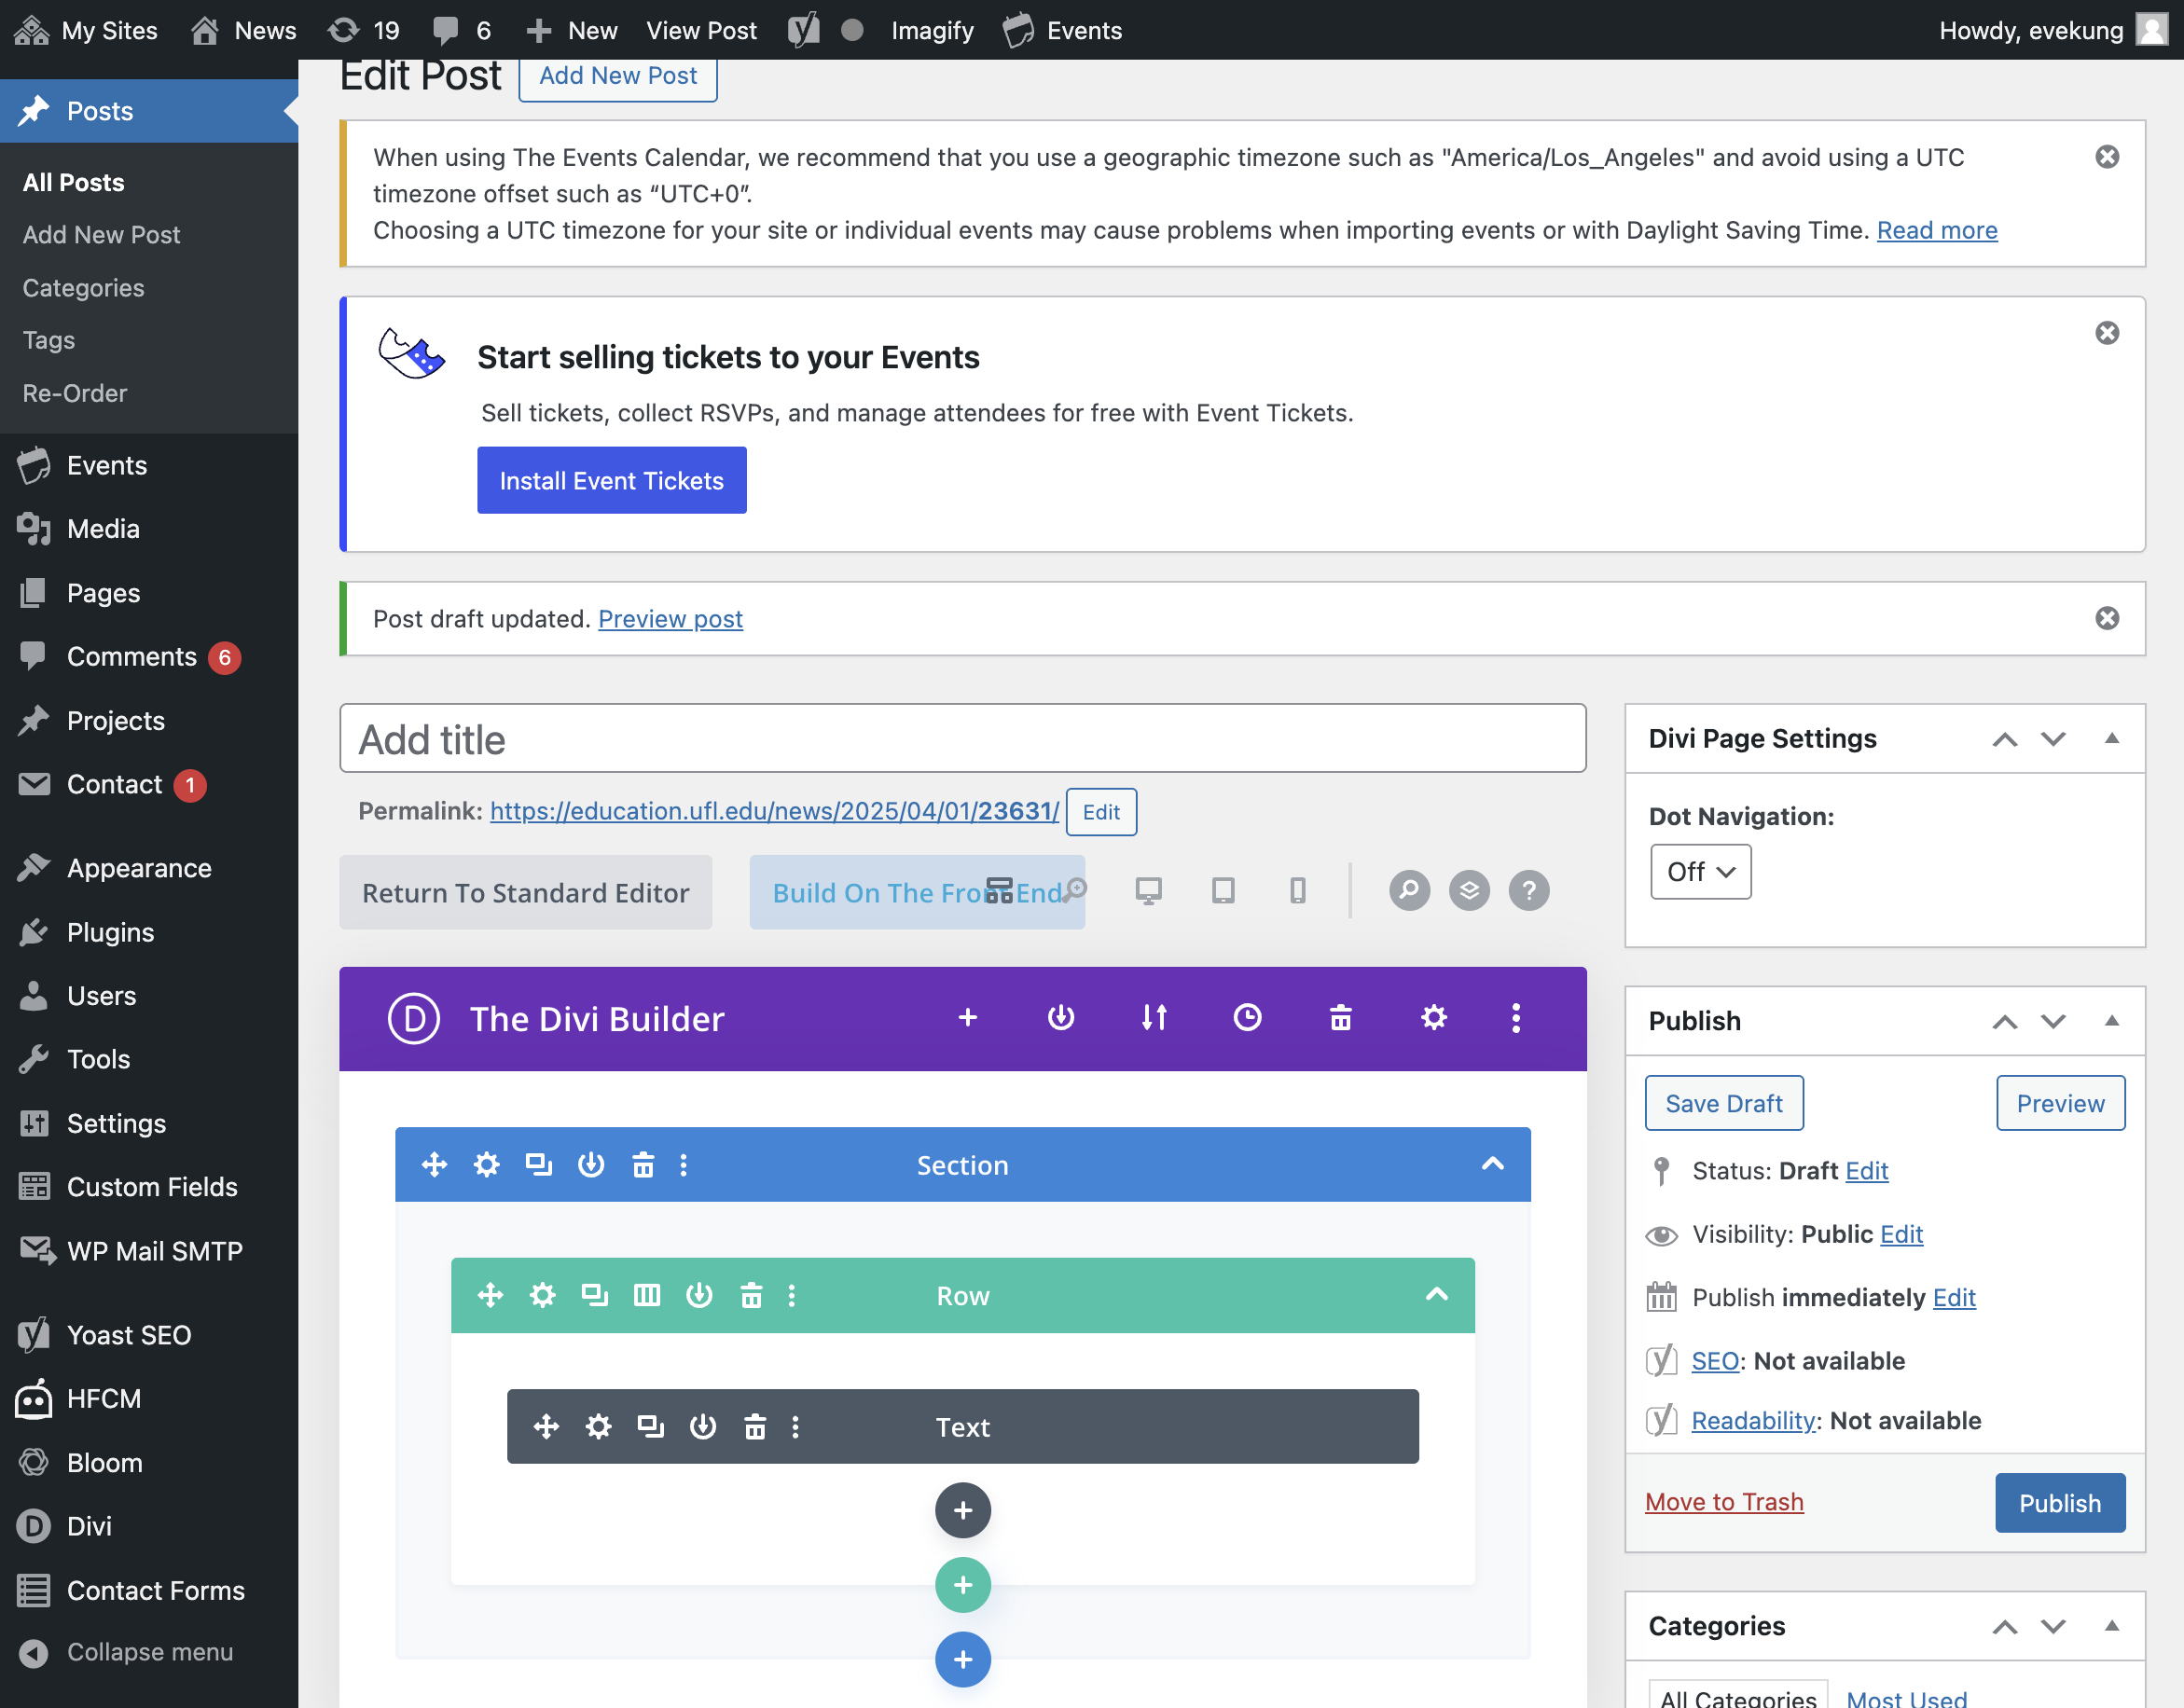Click Divi Builder clear layout trash icon
2184x1708 pixels.
tap(1340, 1018)
